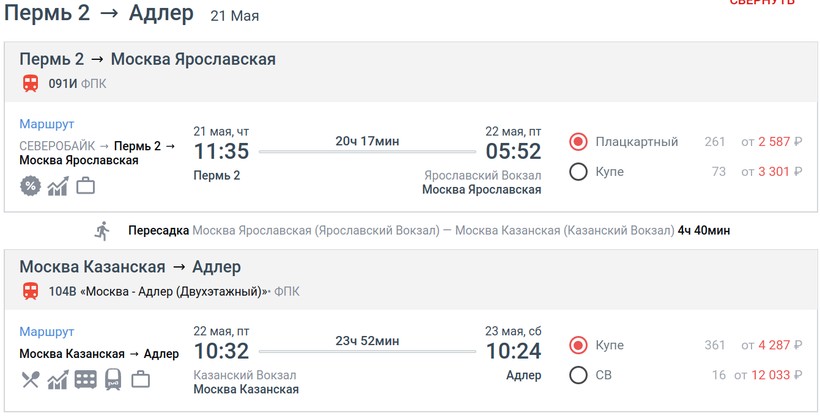Click the discount percent icon for train 091И
The width and height of the screenshot is (820, 416).
30,186
